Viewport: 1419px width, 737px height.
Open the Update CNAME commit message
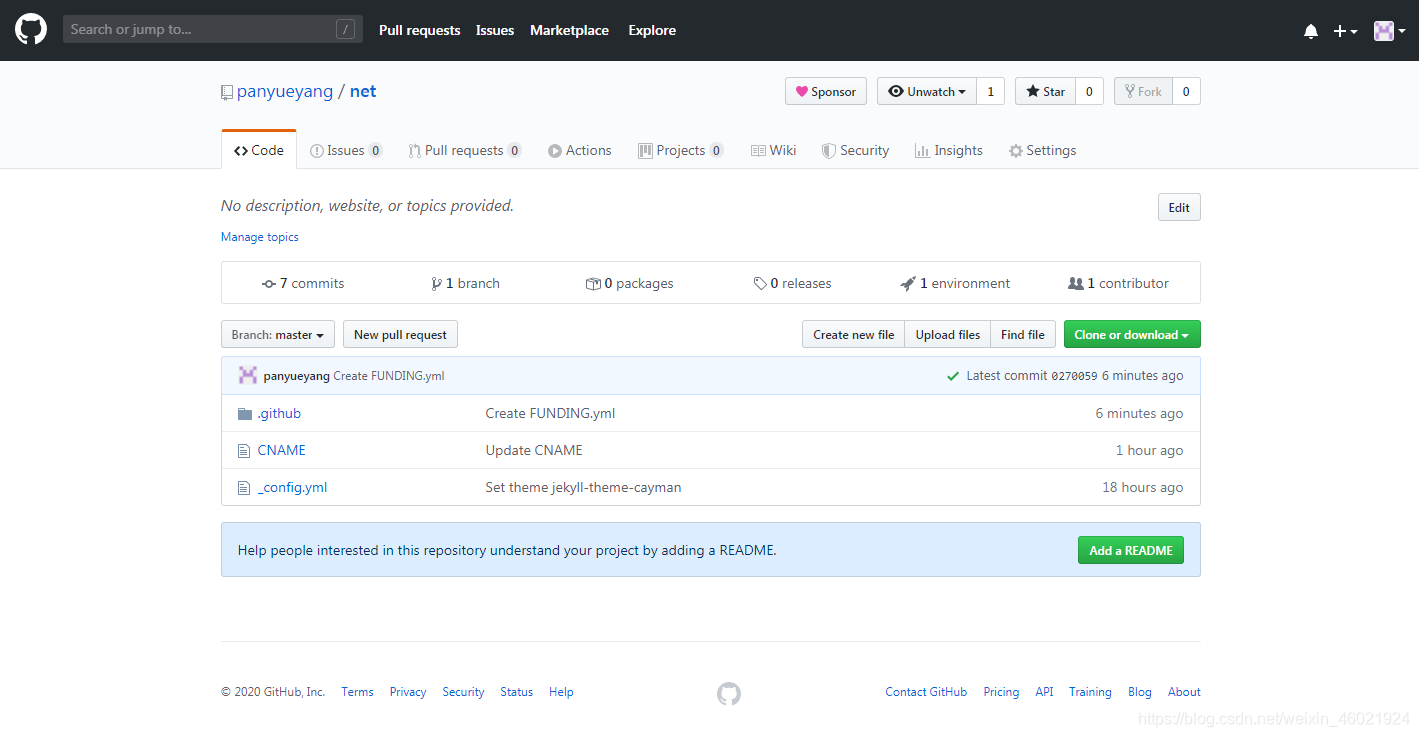[534, 450]
